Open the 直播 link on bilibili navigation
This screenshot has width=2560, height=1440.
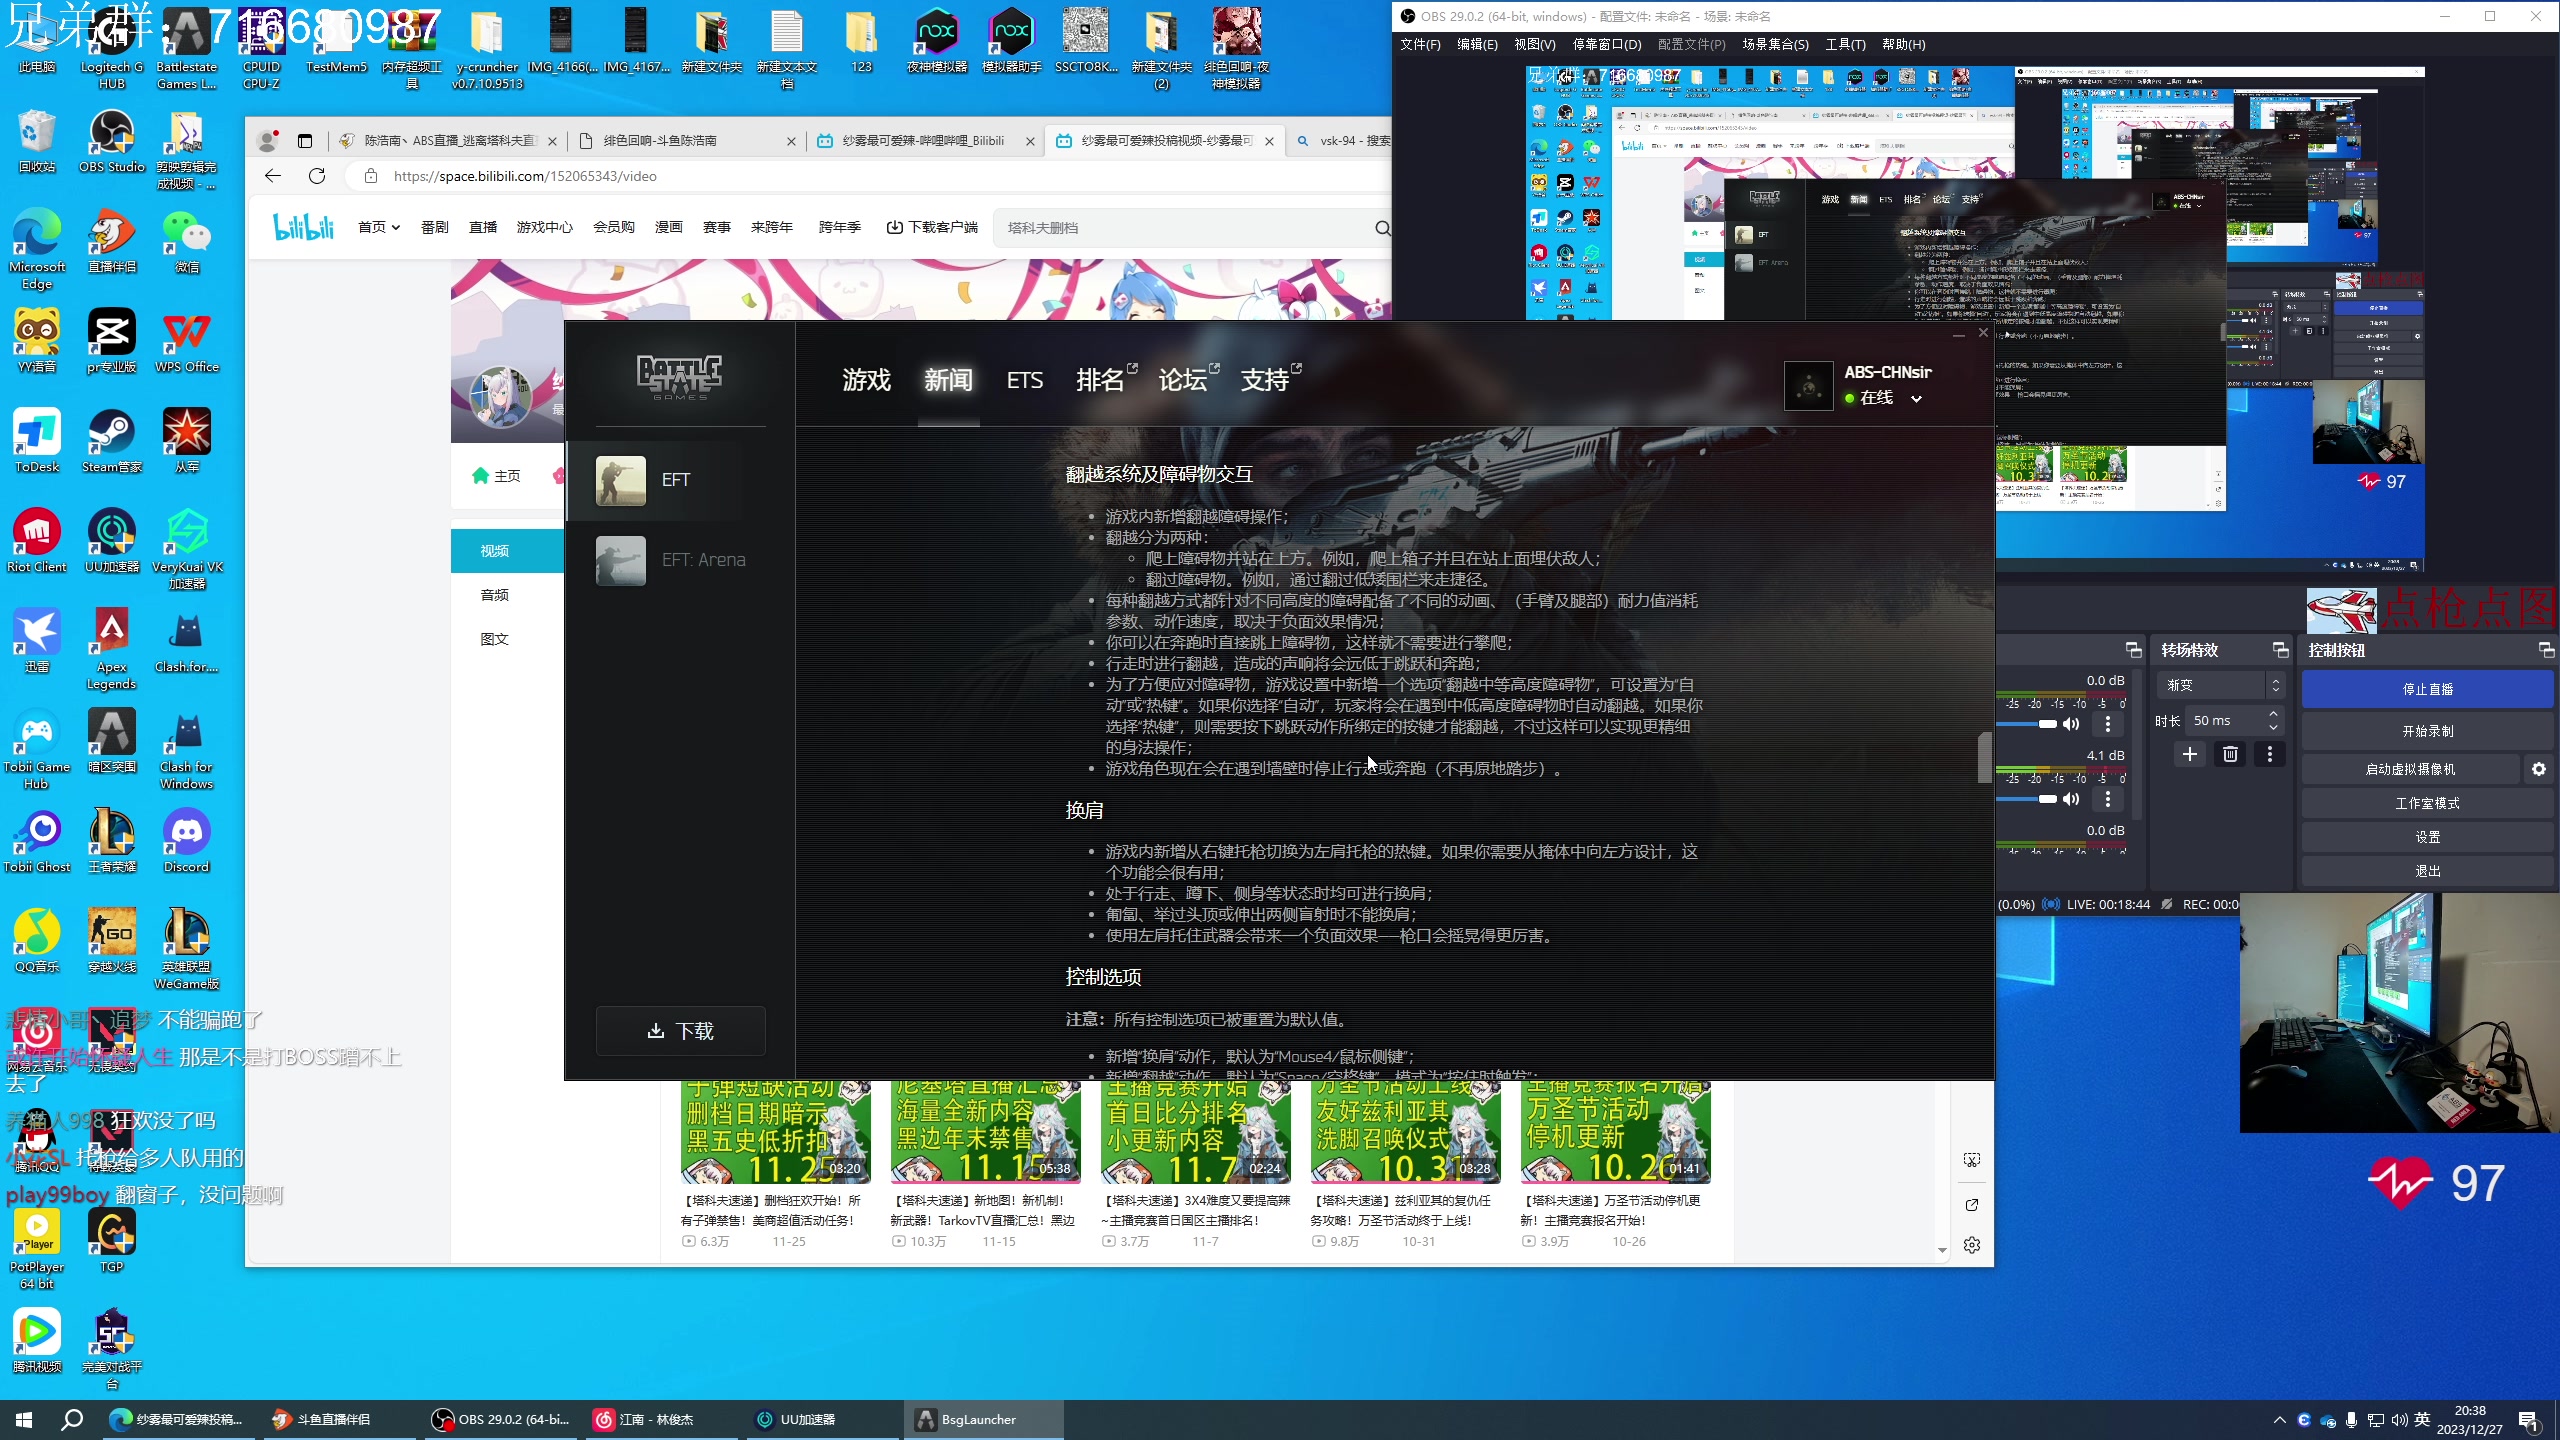tap(483, 228)
